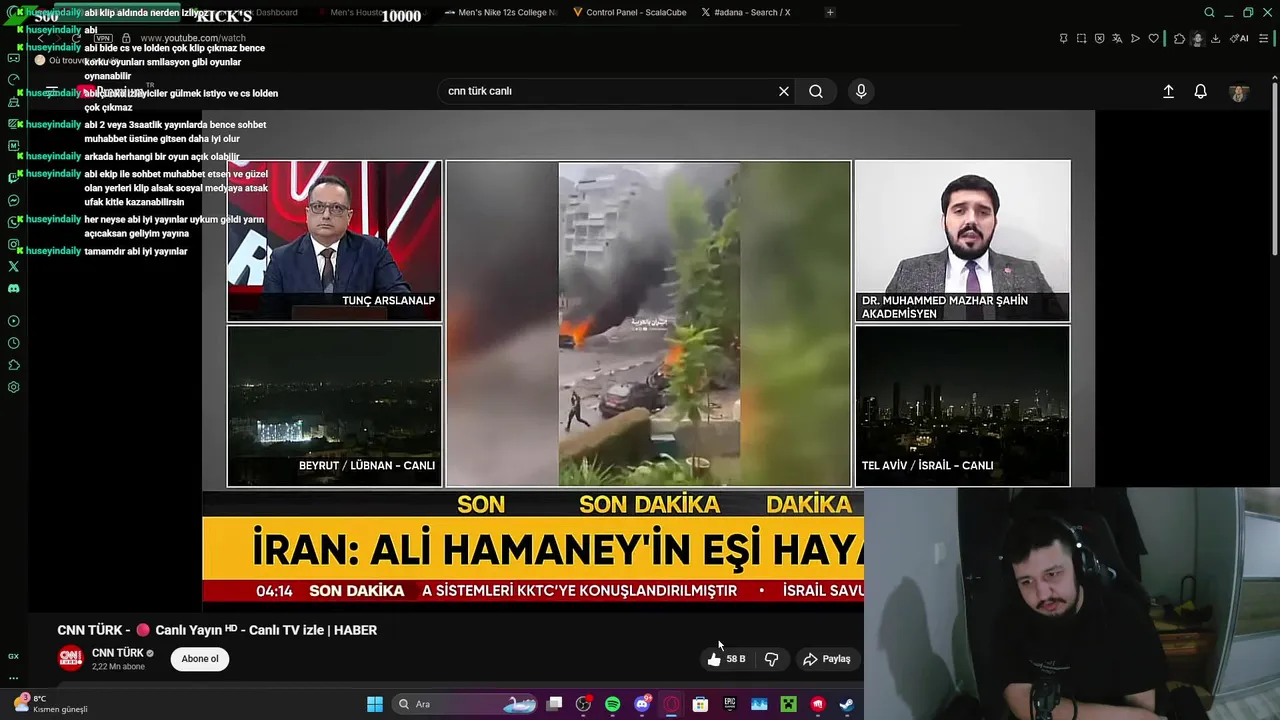This screenshot has height=720, width=1280.
Task: Switch to Men's Nike 12s College tab
Action: coord(500,12)
